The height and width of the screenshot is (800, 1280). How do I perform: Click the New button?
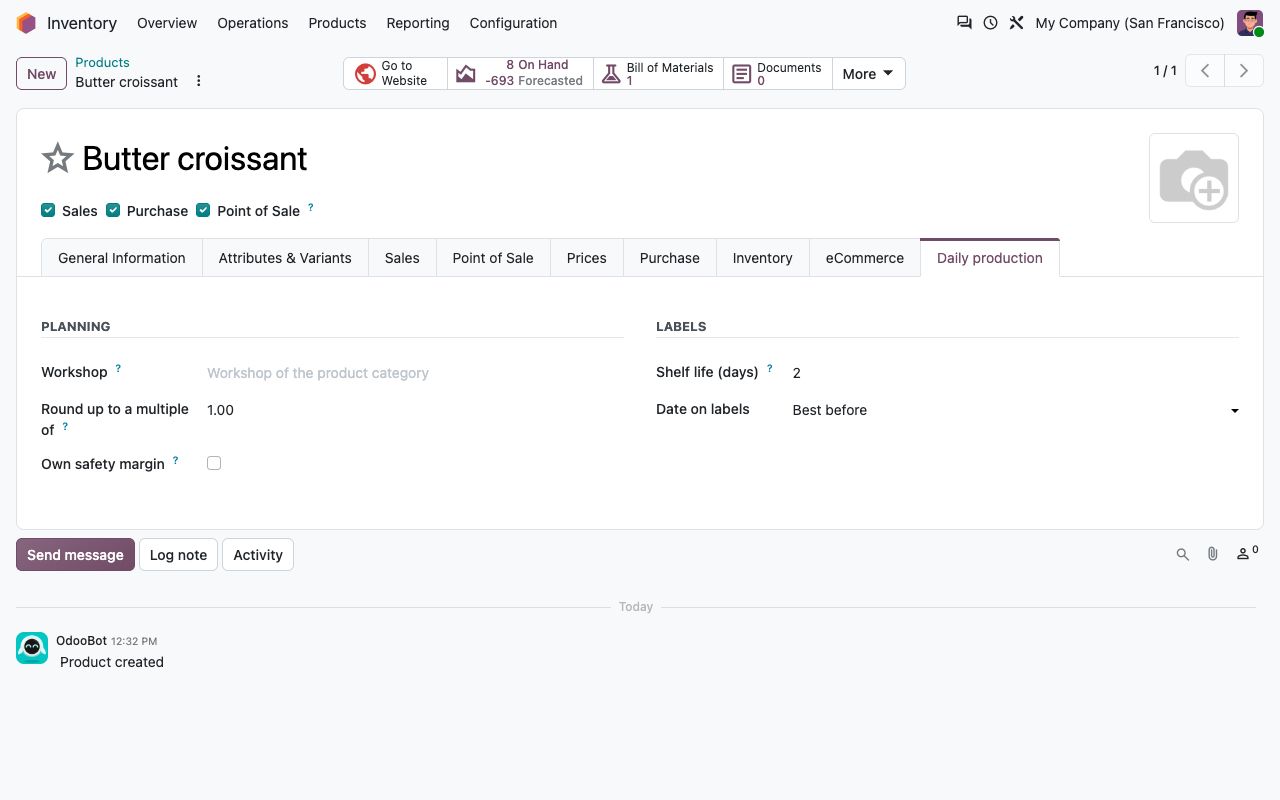[42, 73]
